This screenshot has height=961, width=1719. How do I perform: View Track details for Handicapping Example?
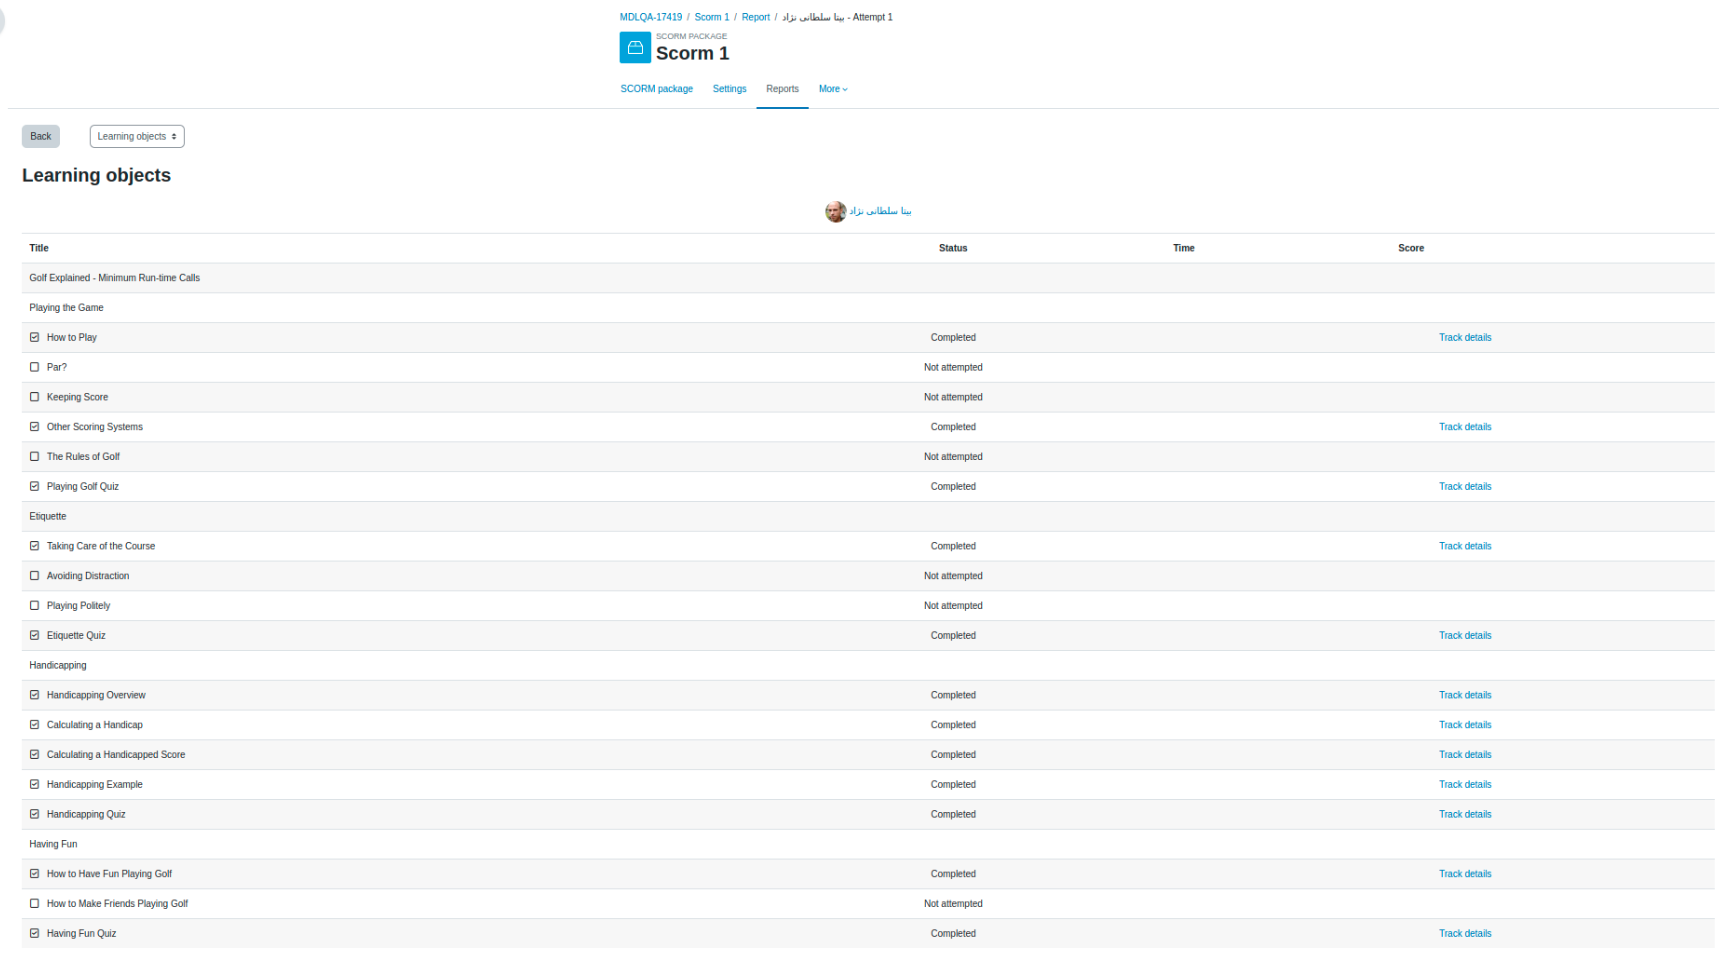(1465, 784)
